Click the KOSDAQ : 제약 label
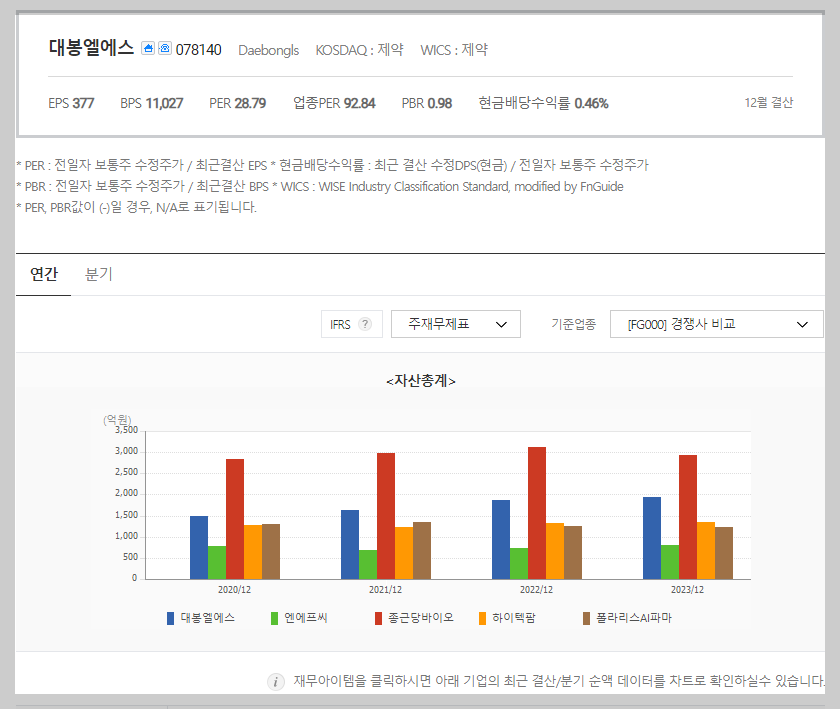This screenshot has width=840, height=709. coord(359,50)
